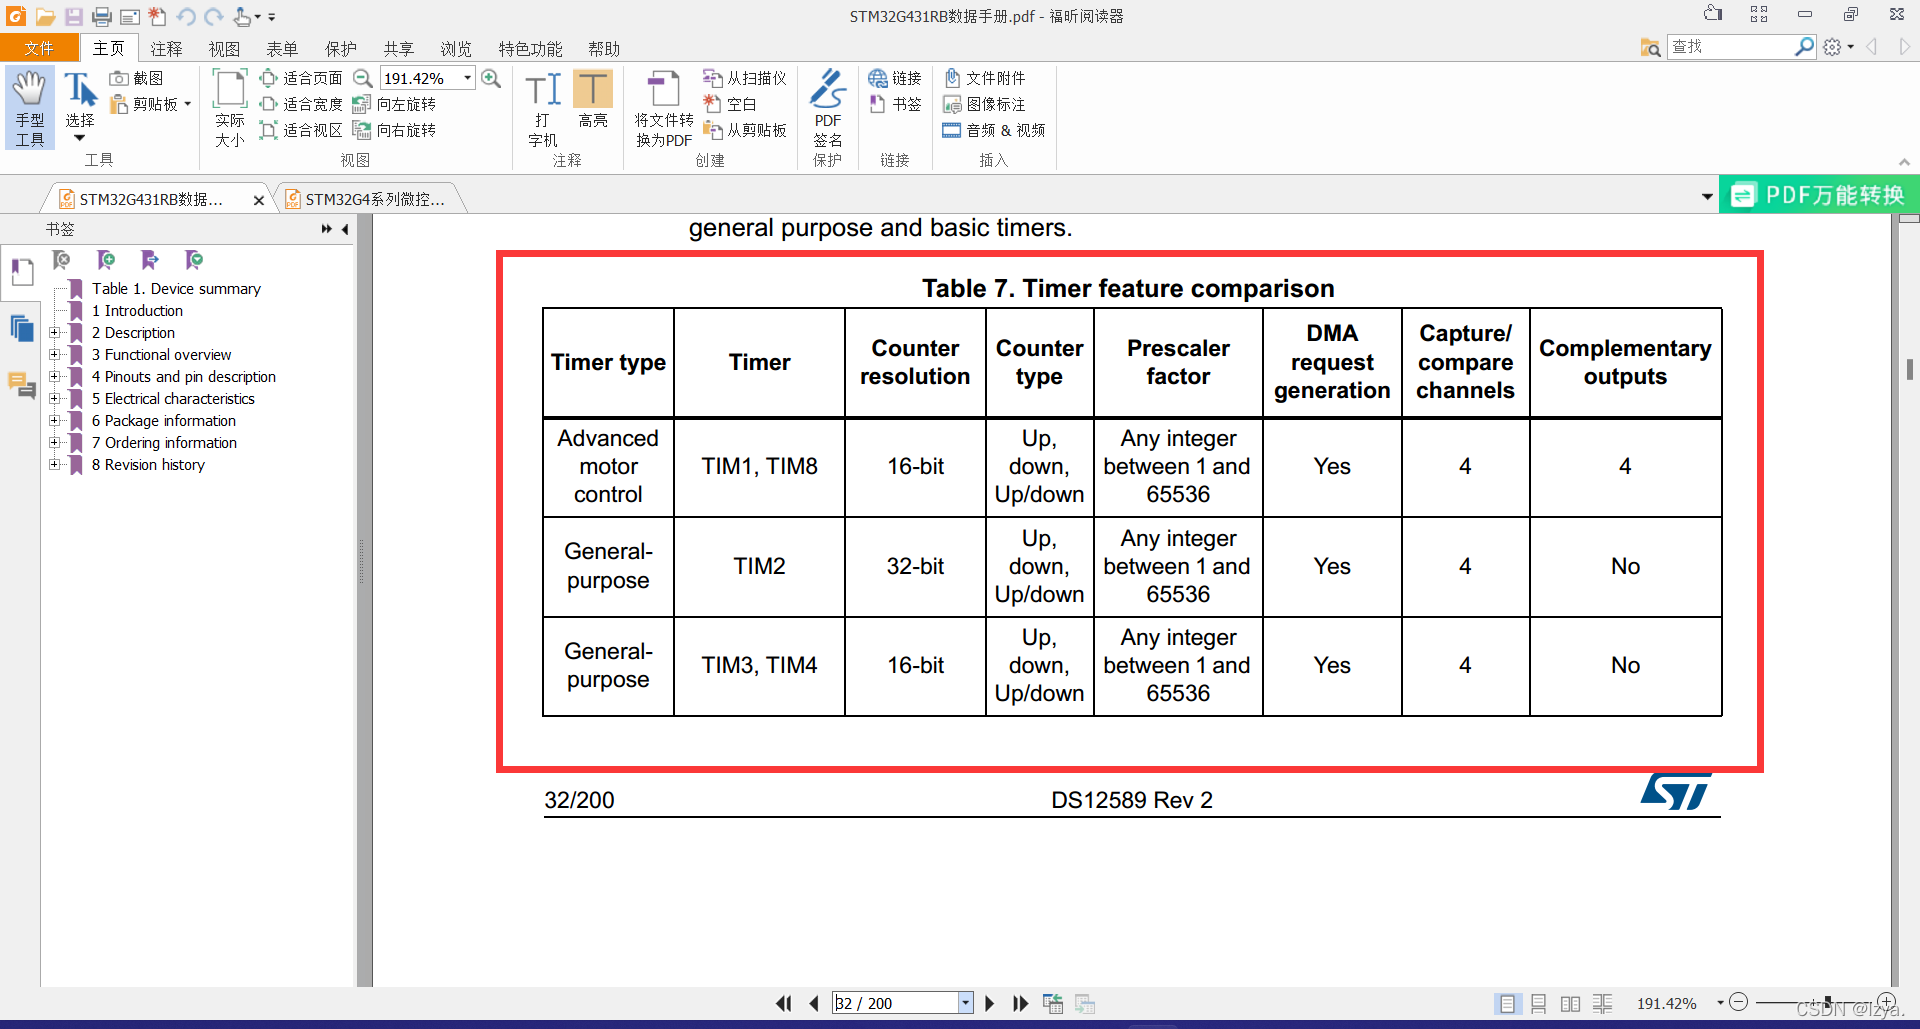Expand the '2 Description' bookmark
The height and width of the screenshot is (1029, 1920).
click(55, 332)
